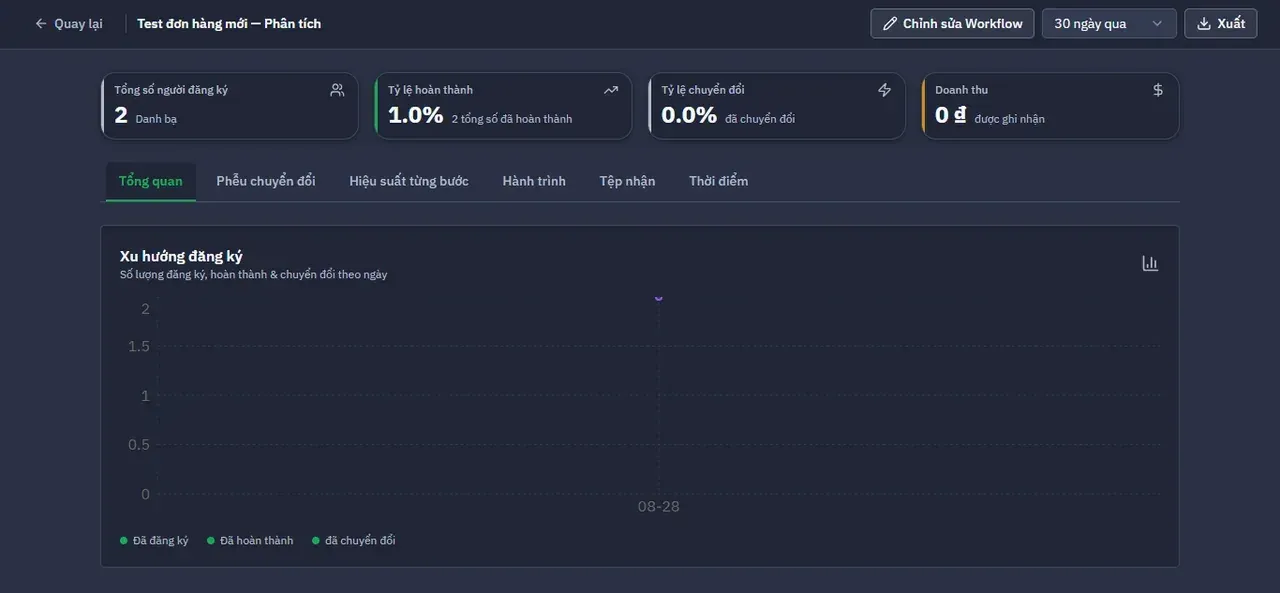This screenshot has height=593, width=1280.
Task: Go back using Quay lại
Action: click(x=68, y=23)
